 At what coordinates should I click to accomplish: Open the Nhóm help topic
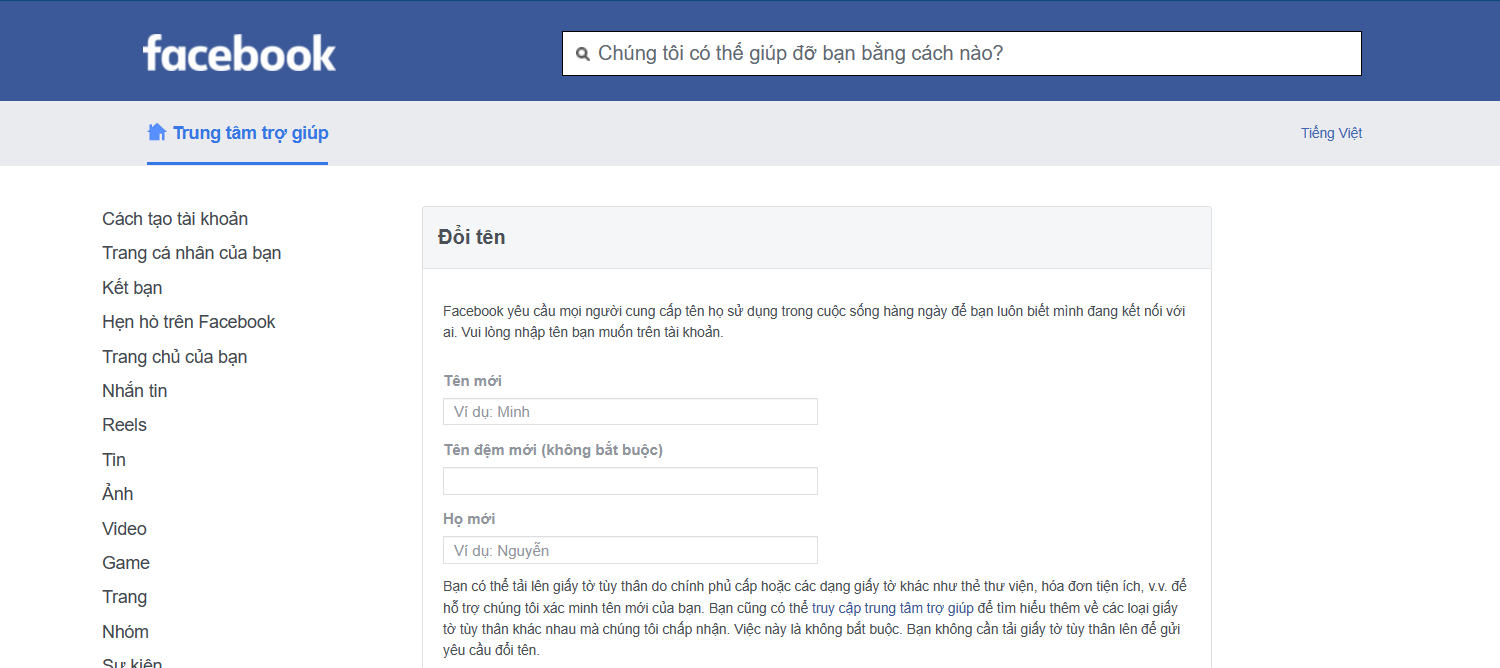click(125, 632)
